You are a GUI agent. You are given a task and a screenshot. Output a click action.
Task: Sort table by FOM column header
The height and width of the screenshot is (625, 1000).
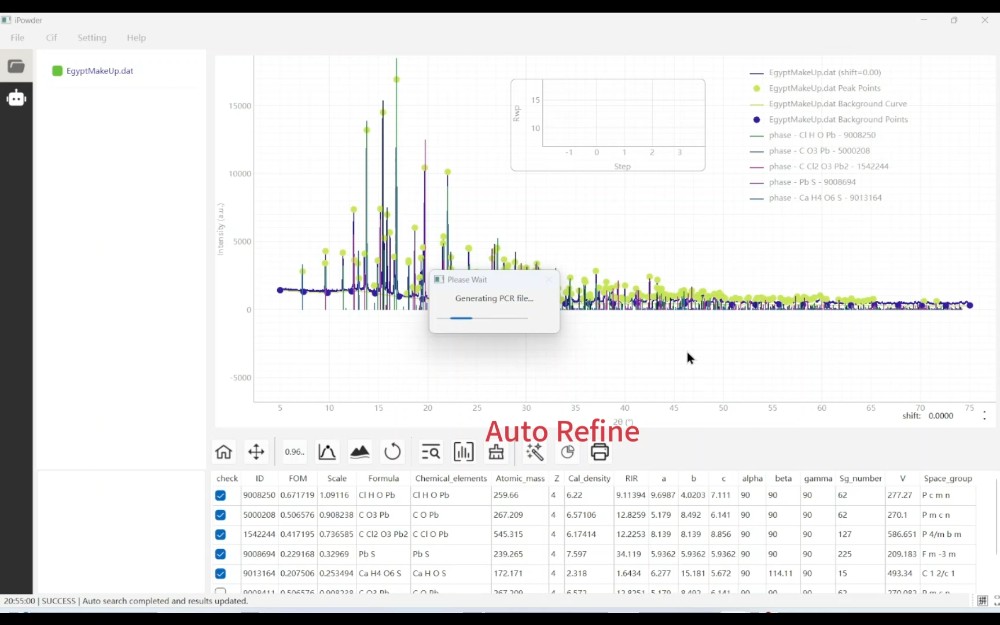298,478
